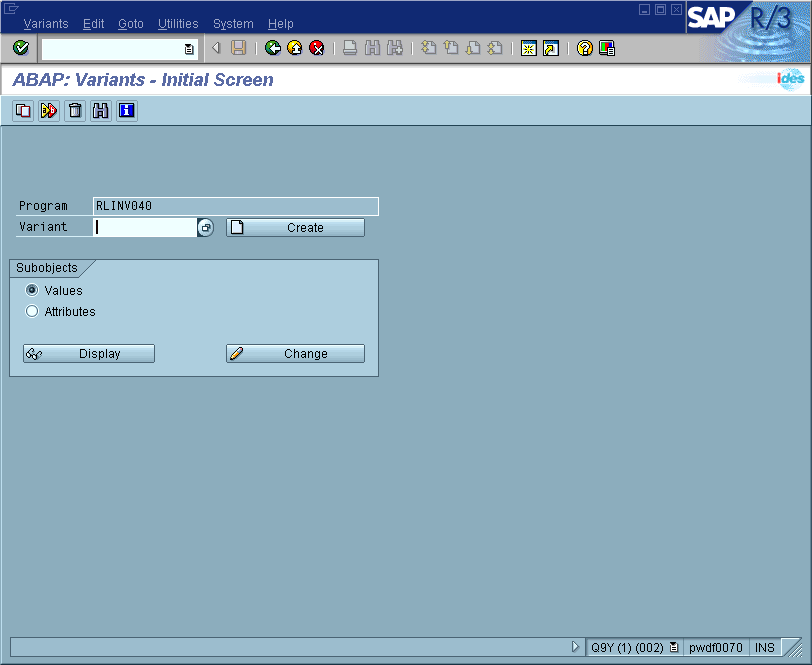812x665 pixels.
Task: Select the Values radio button
Action: click(x=32, y=290)
